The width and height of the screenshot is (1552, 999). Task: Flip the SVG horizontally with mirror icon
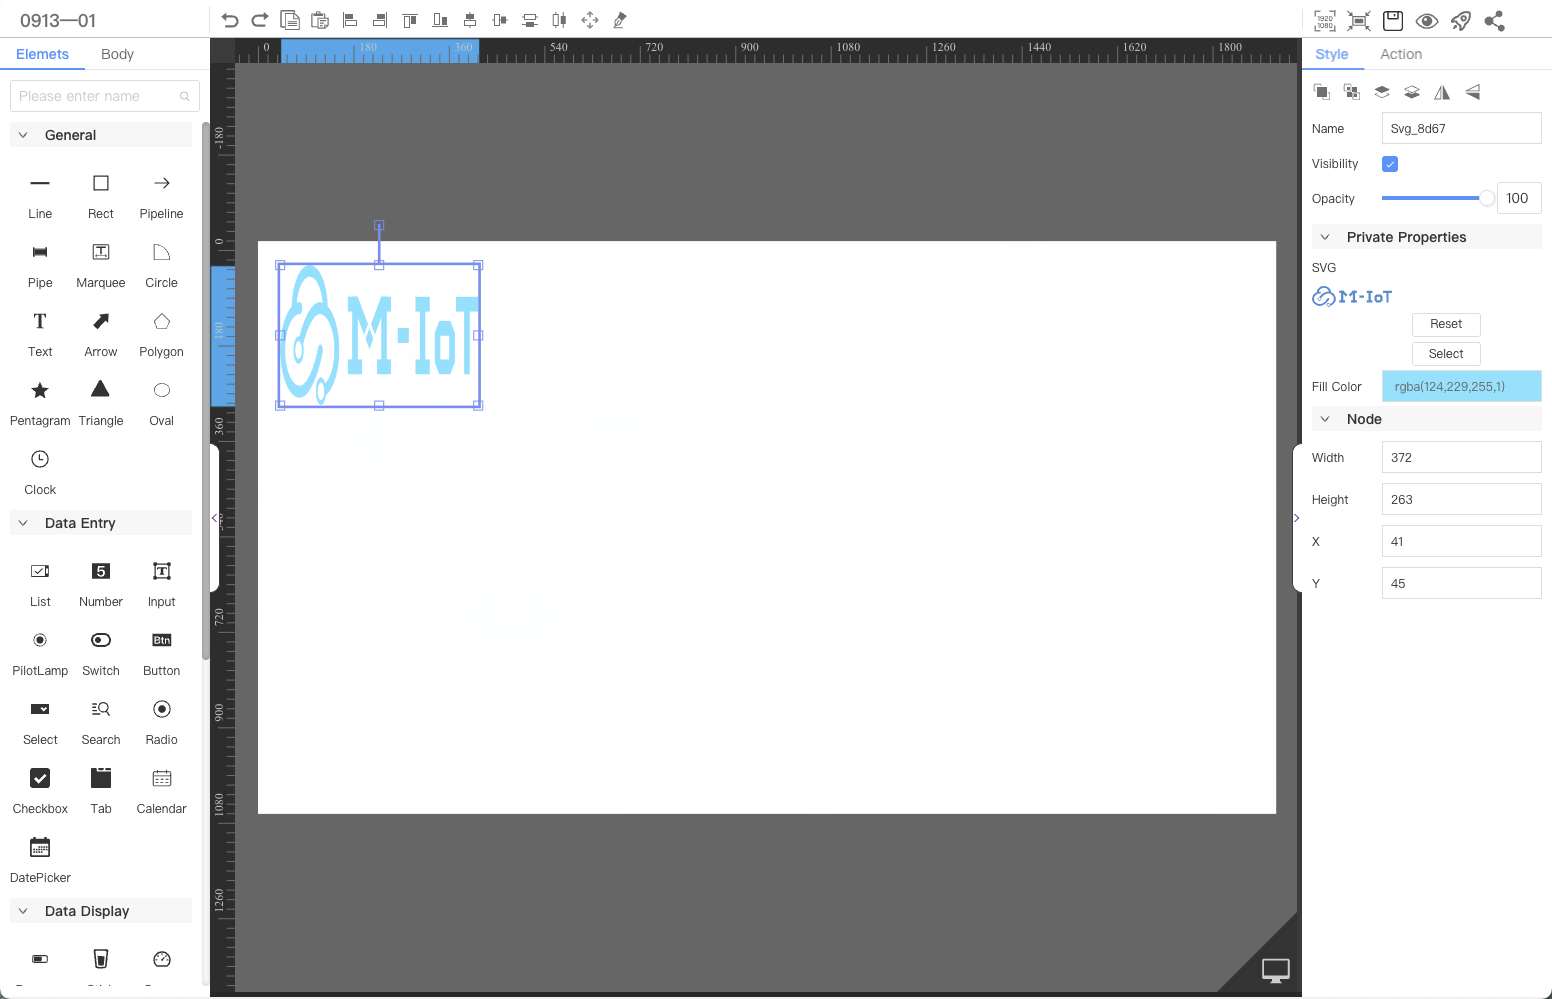[1442, 91]
